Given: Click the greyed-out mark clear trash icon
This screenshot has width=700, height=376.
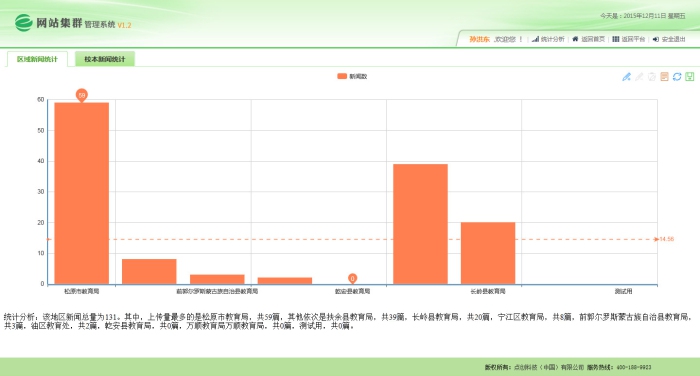Looking at the screenshot, I should click(652, 77).
